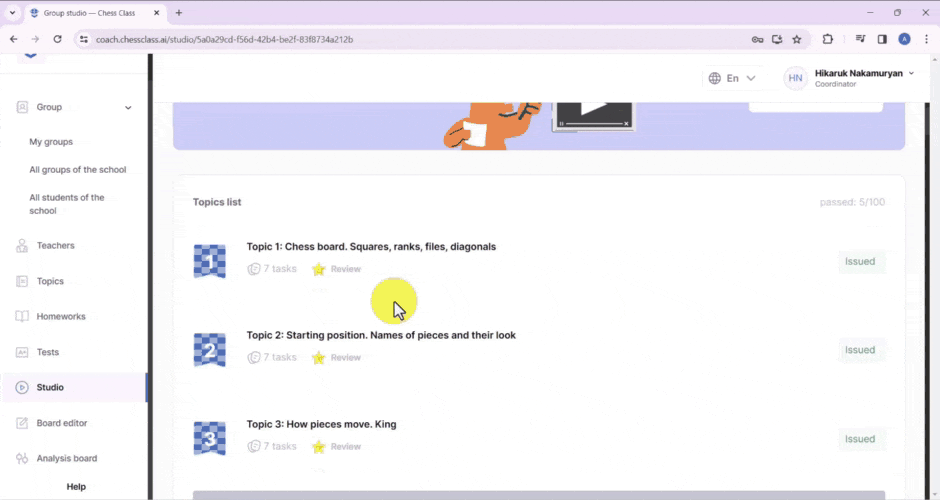
Task: Click the address bar URL
Action: point(224,40)
